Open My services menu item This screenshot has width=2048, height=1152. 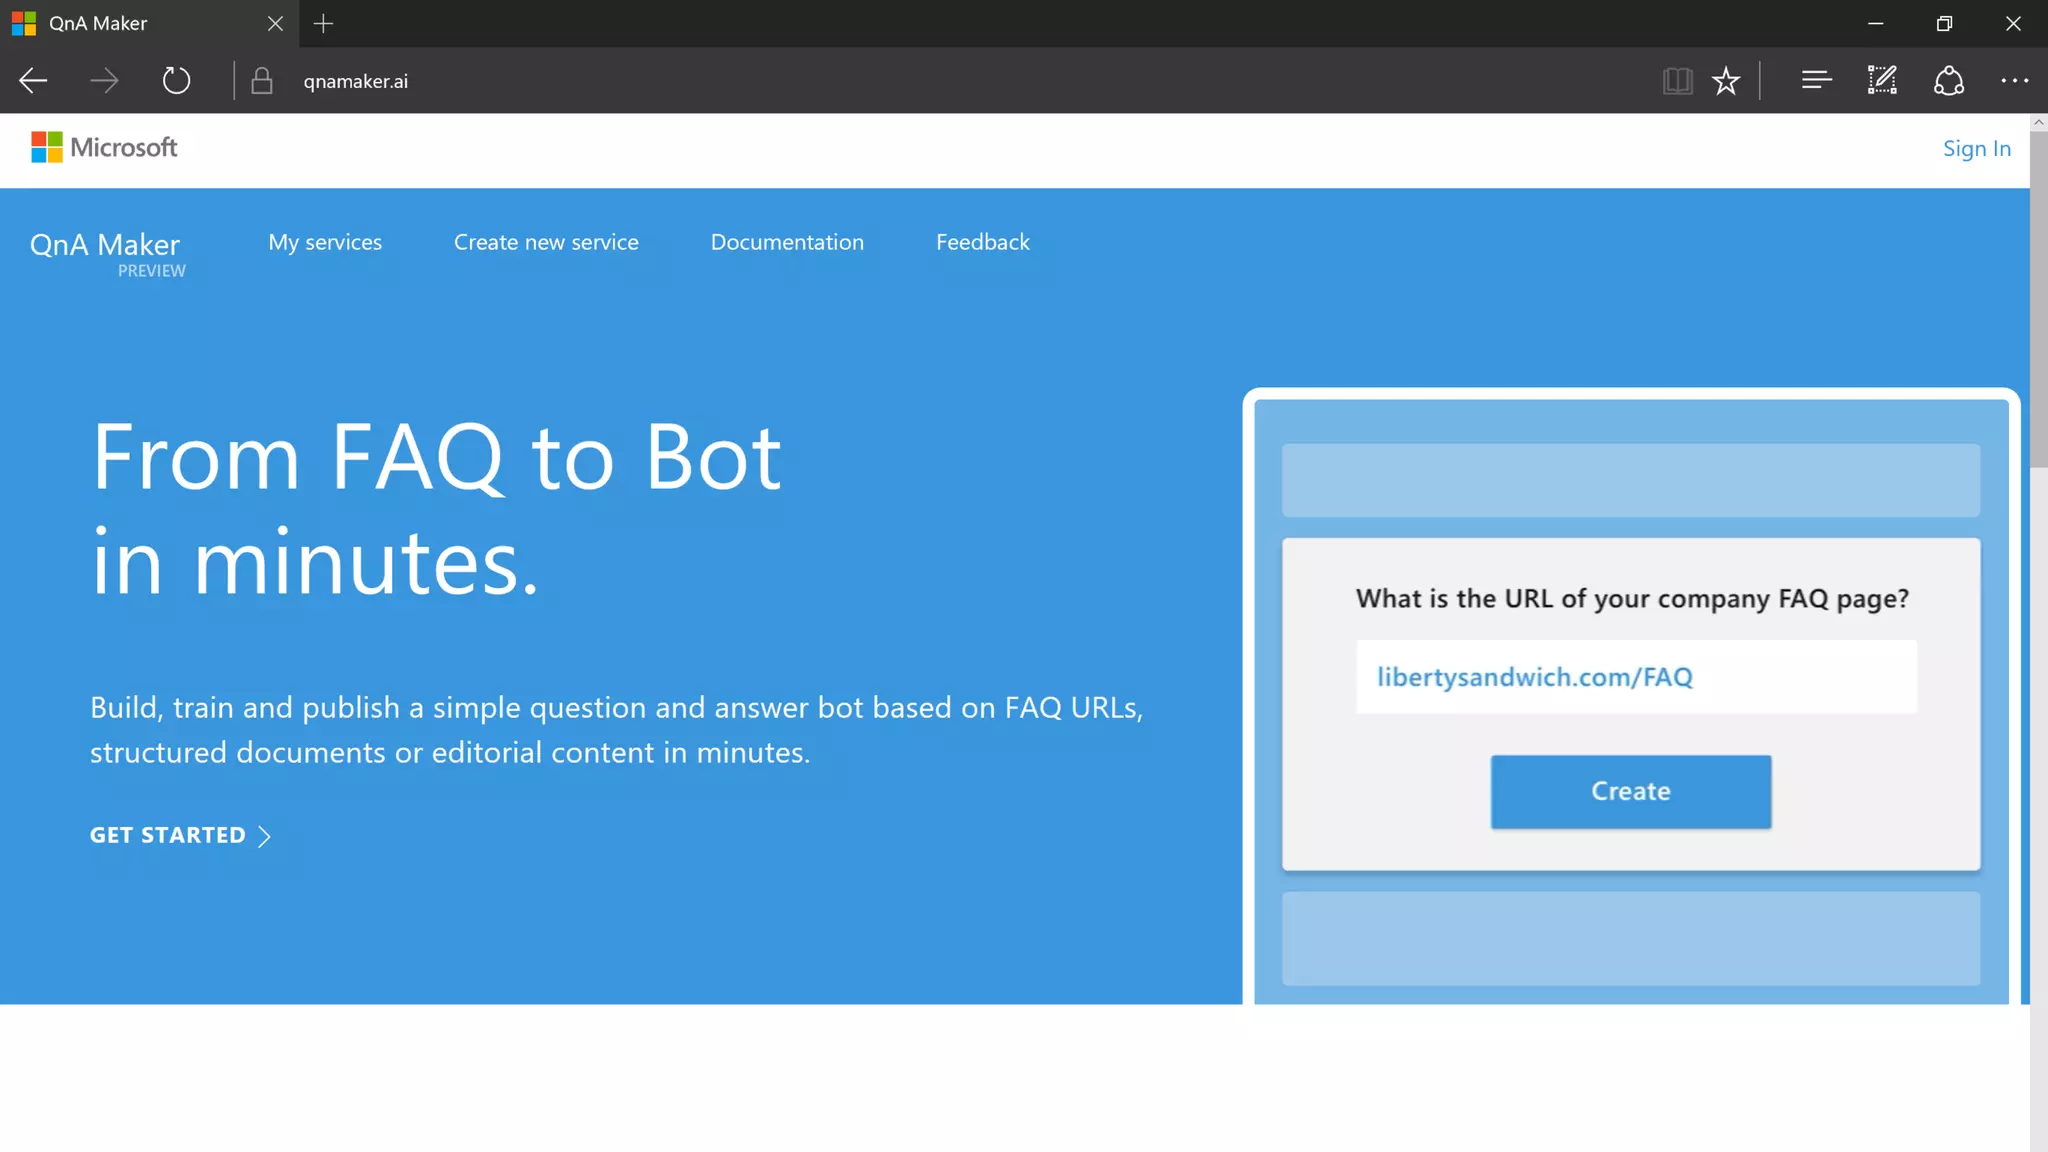point(325,242)
